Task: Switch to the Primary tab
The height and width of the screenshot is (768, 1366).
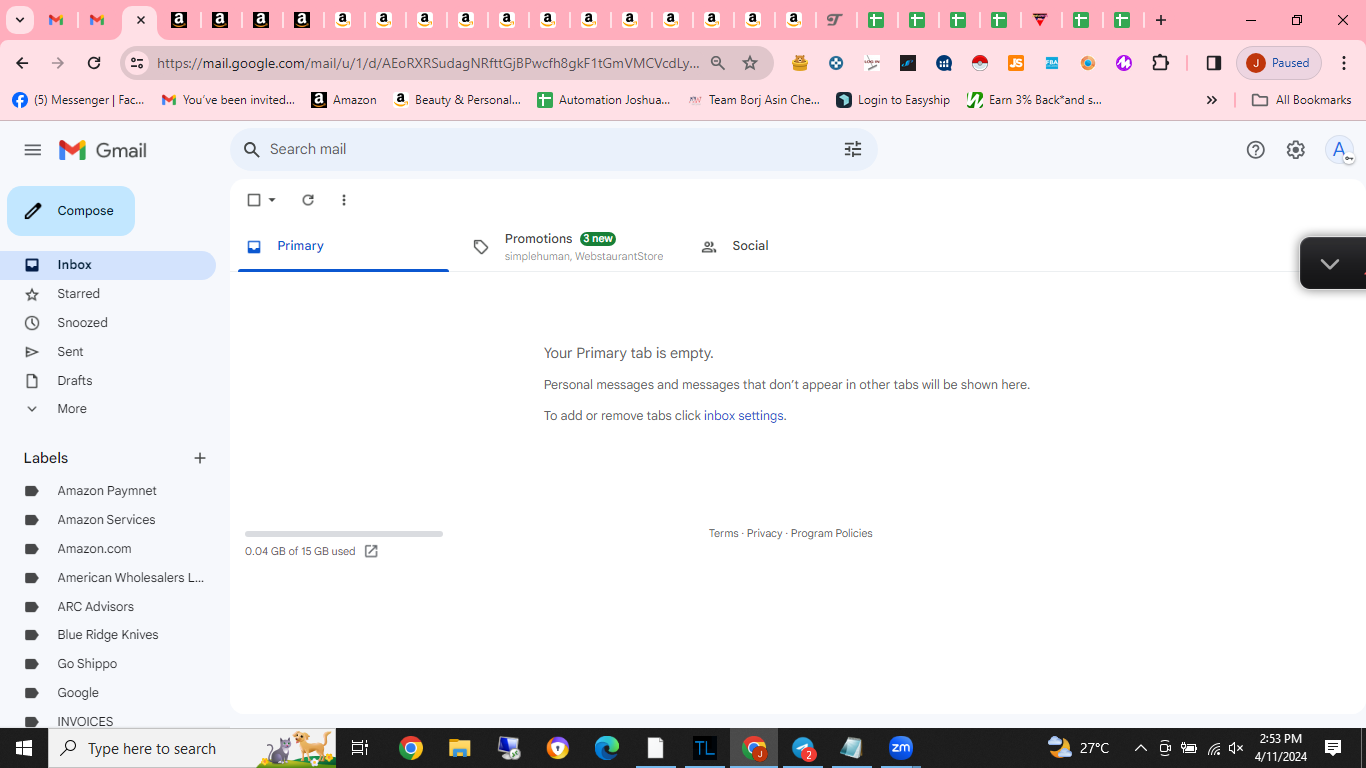Action: coord(343,246)
